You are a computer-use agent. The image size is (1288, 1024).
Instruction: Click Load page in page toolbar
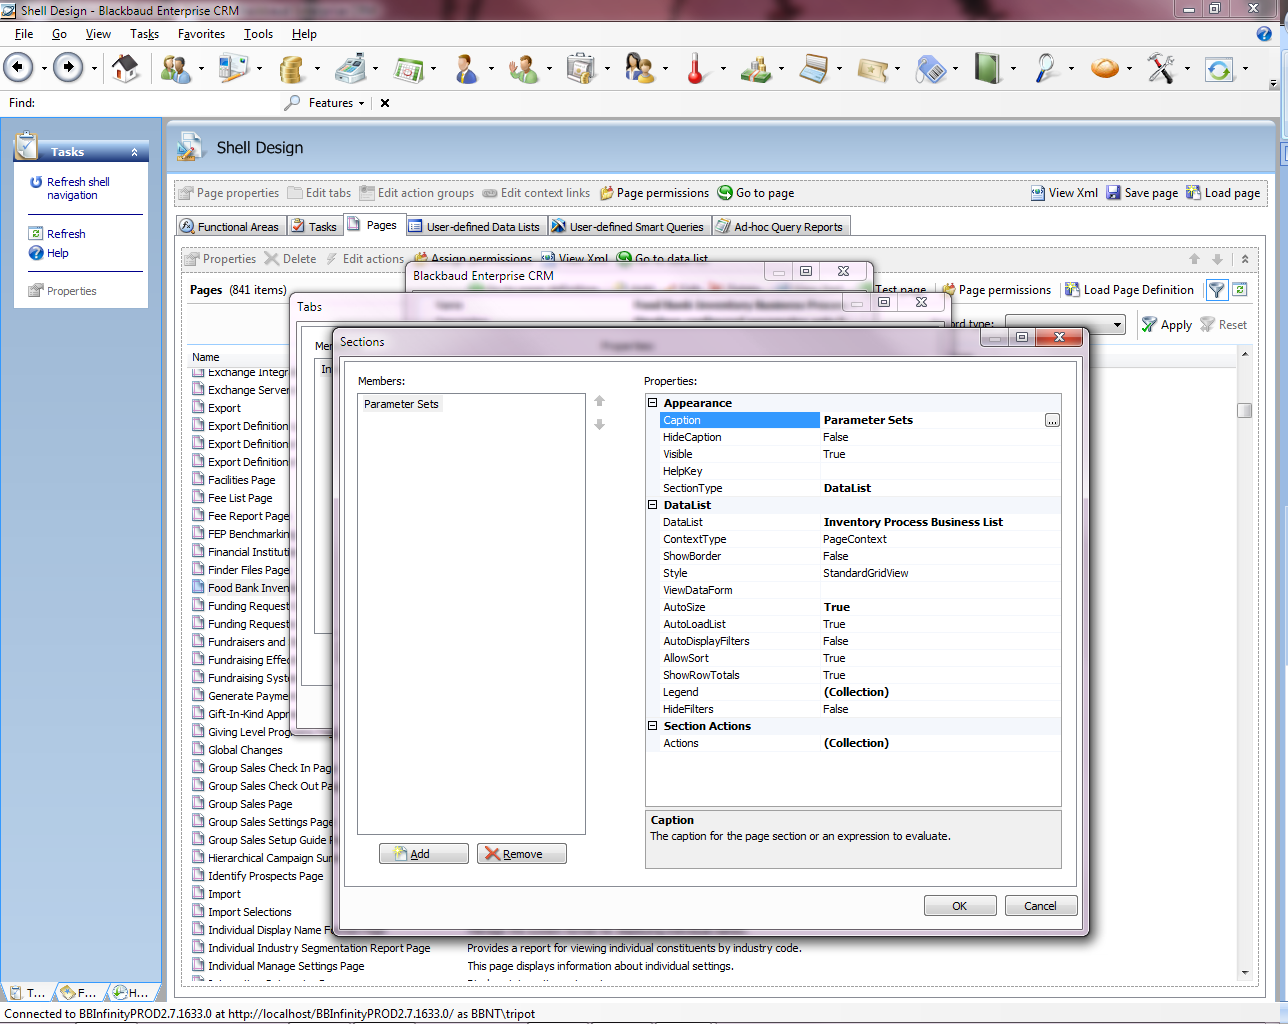click(1223, 193)
